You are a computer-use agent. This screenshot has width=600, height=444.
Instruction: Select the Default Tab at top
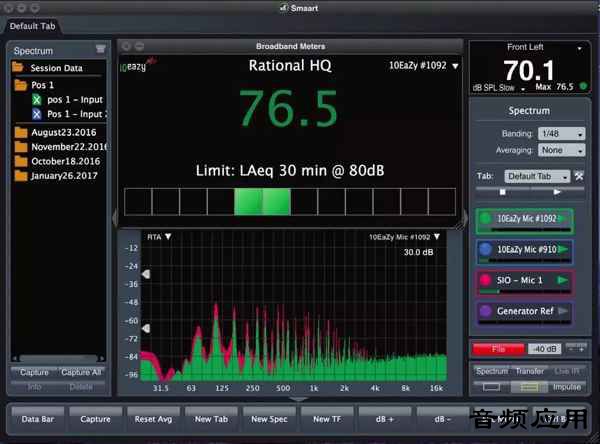pyautogui.click(x=32, y=26)
